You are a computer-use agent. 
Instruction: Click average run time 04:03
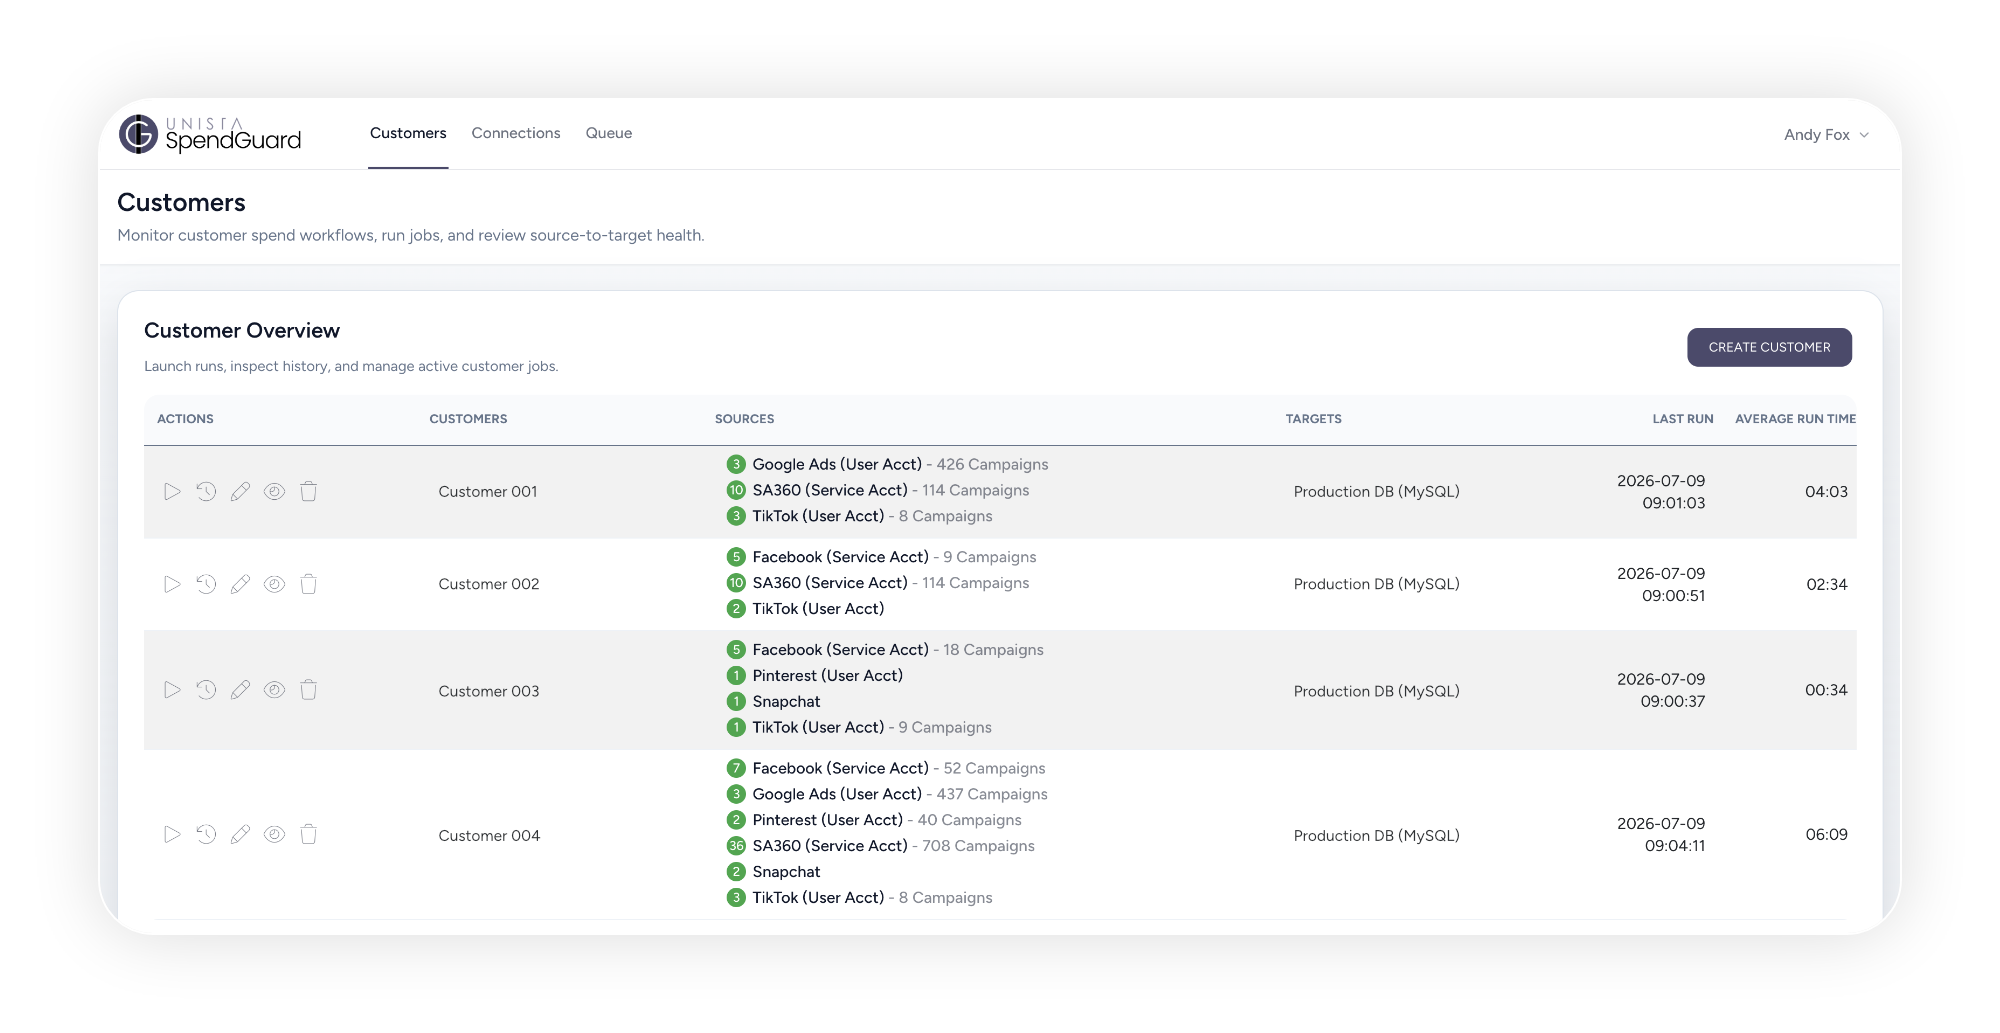point(1826,492)
